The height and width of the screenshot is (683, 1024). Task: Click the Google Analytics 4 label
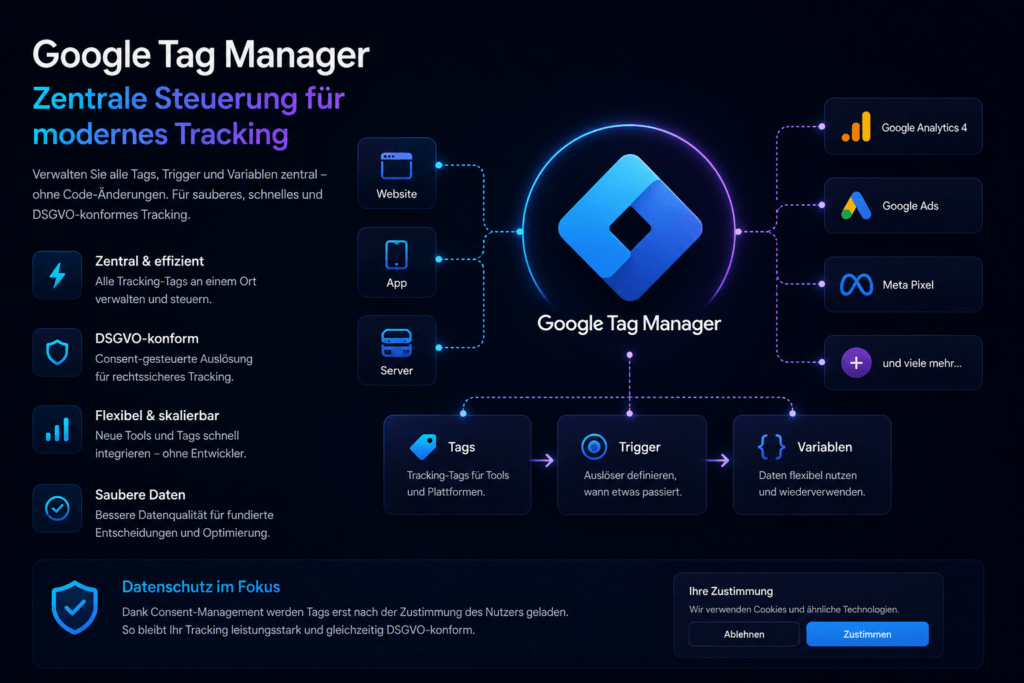pos(924,128)
